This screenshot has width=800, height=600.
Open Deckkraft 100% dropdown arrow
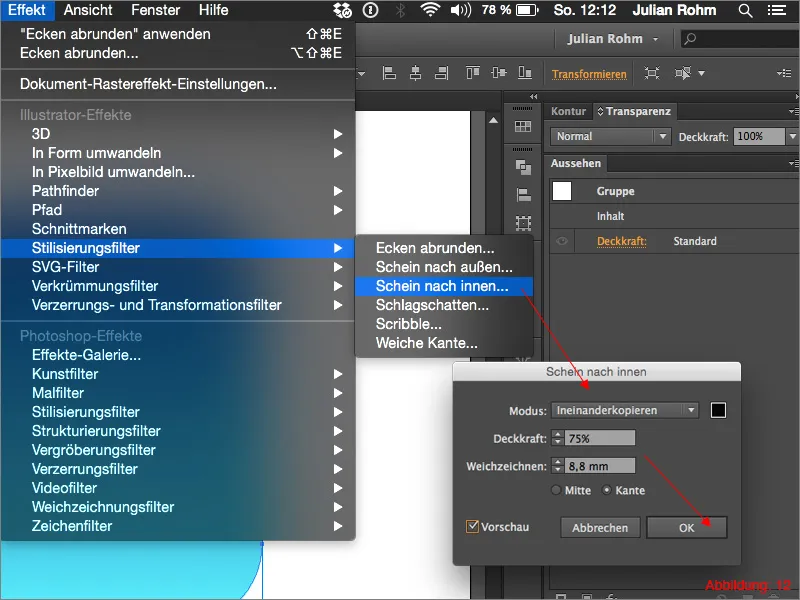(x=792, y=136)
